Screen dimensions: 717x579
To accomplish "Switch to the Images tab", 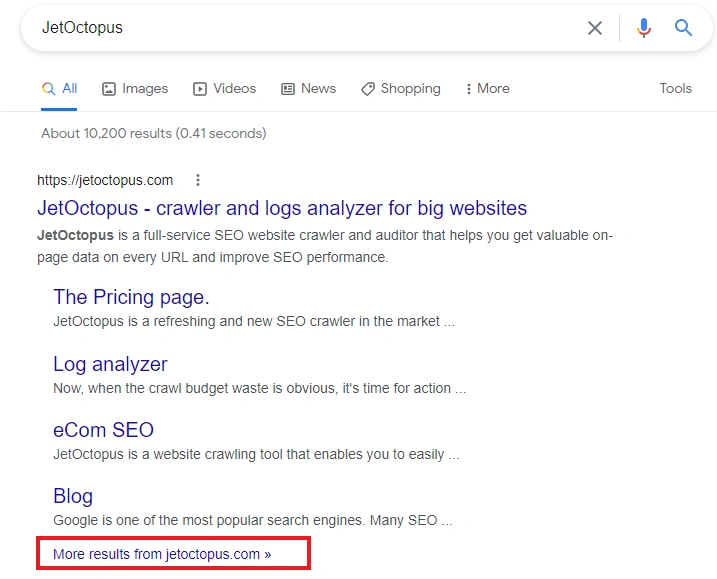I will click(135, 88).
